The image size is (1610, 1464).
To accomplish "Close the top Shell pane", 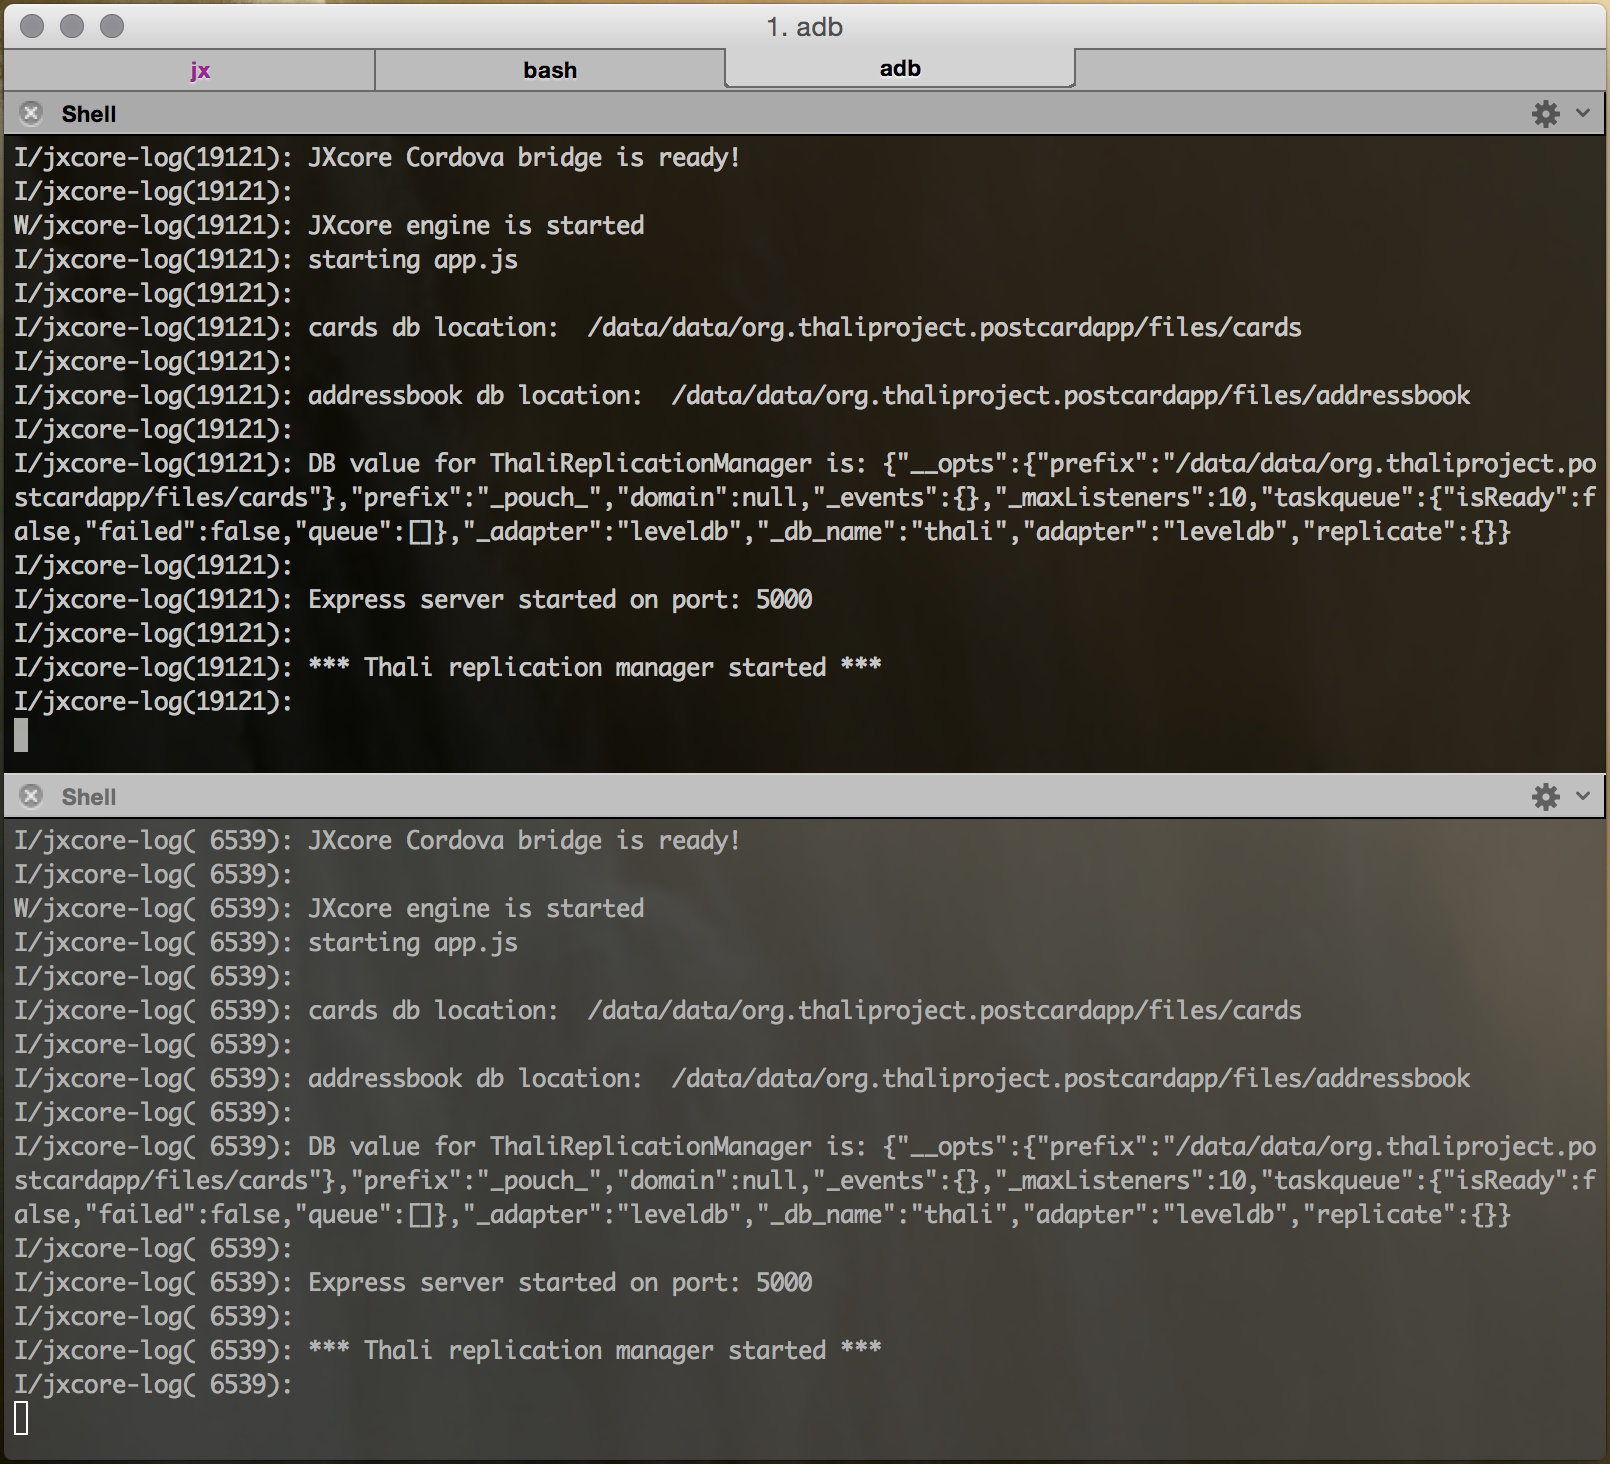I will [x=31, y=113].
